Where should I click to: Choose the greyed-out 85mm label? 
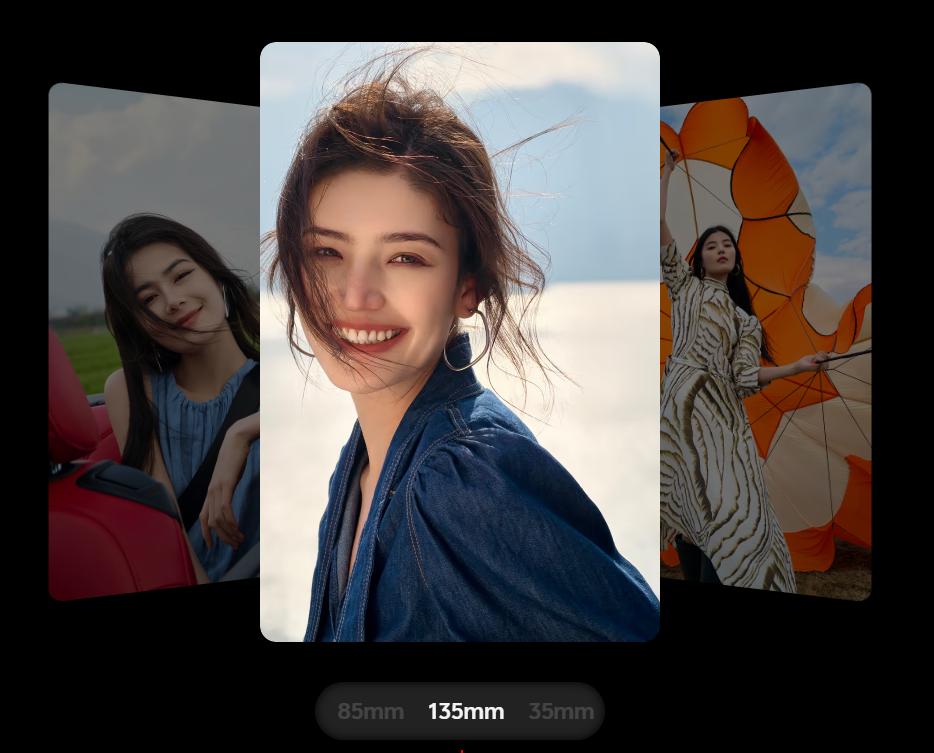coord(371,712)
